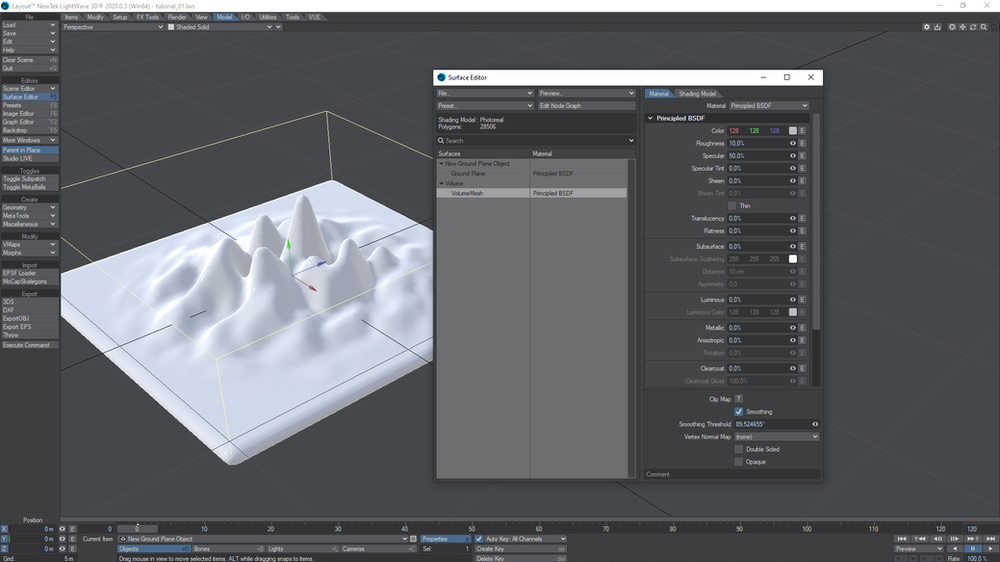1000x562 pixels.
Task: Toggle the Auto Key checkbox
Action: click(x=479, y=539)
